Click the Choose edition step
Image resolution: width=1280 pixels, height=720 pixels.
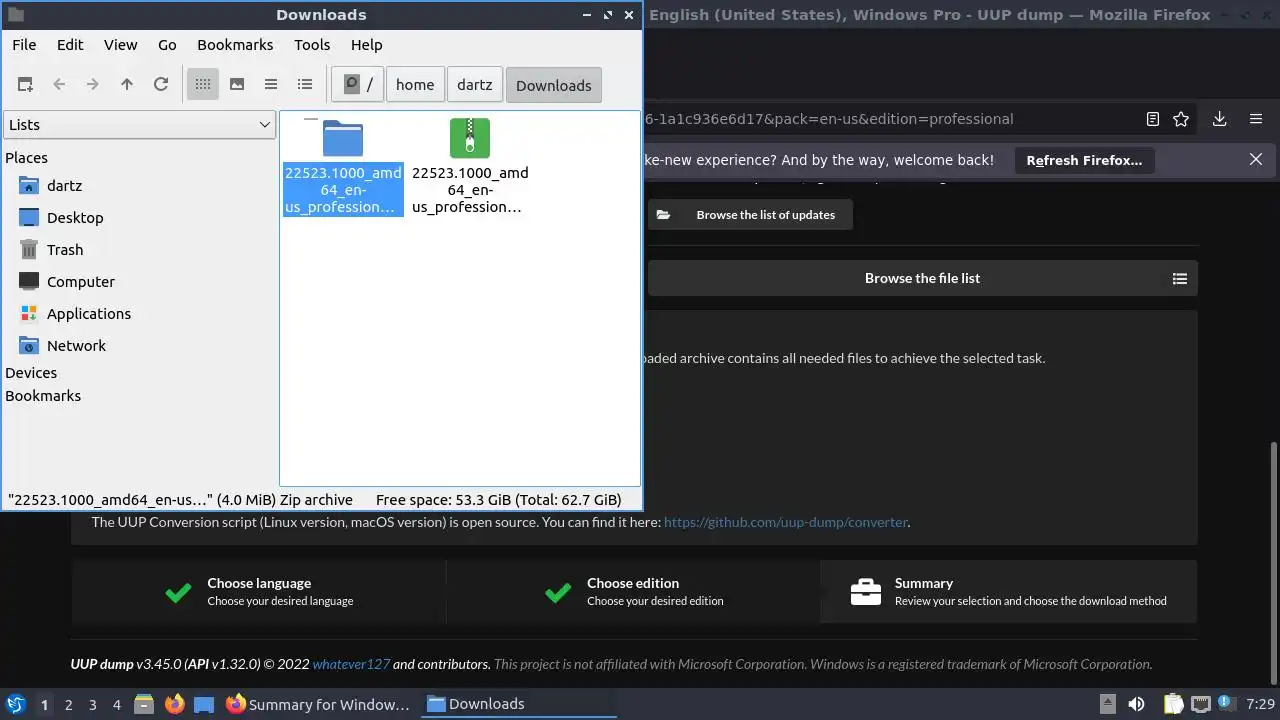coord(633,591)
